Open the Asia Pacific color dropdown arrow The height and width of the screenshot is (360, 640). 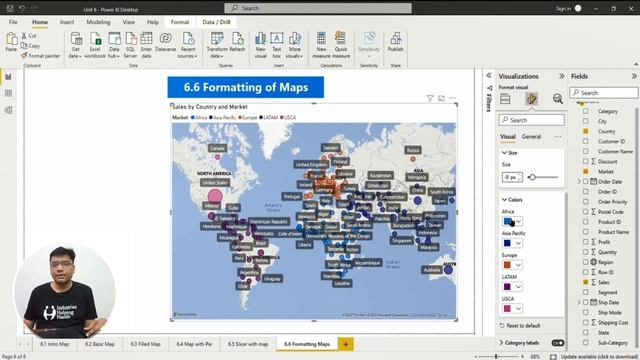tap(518, 243)
